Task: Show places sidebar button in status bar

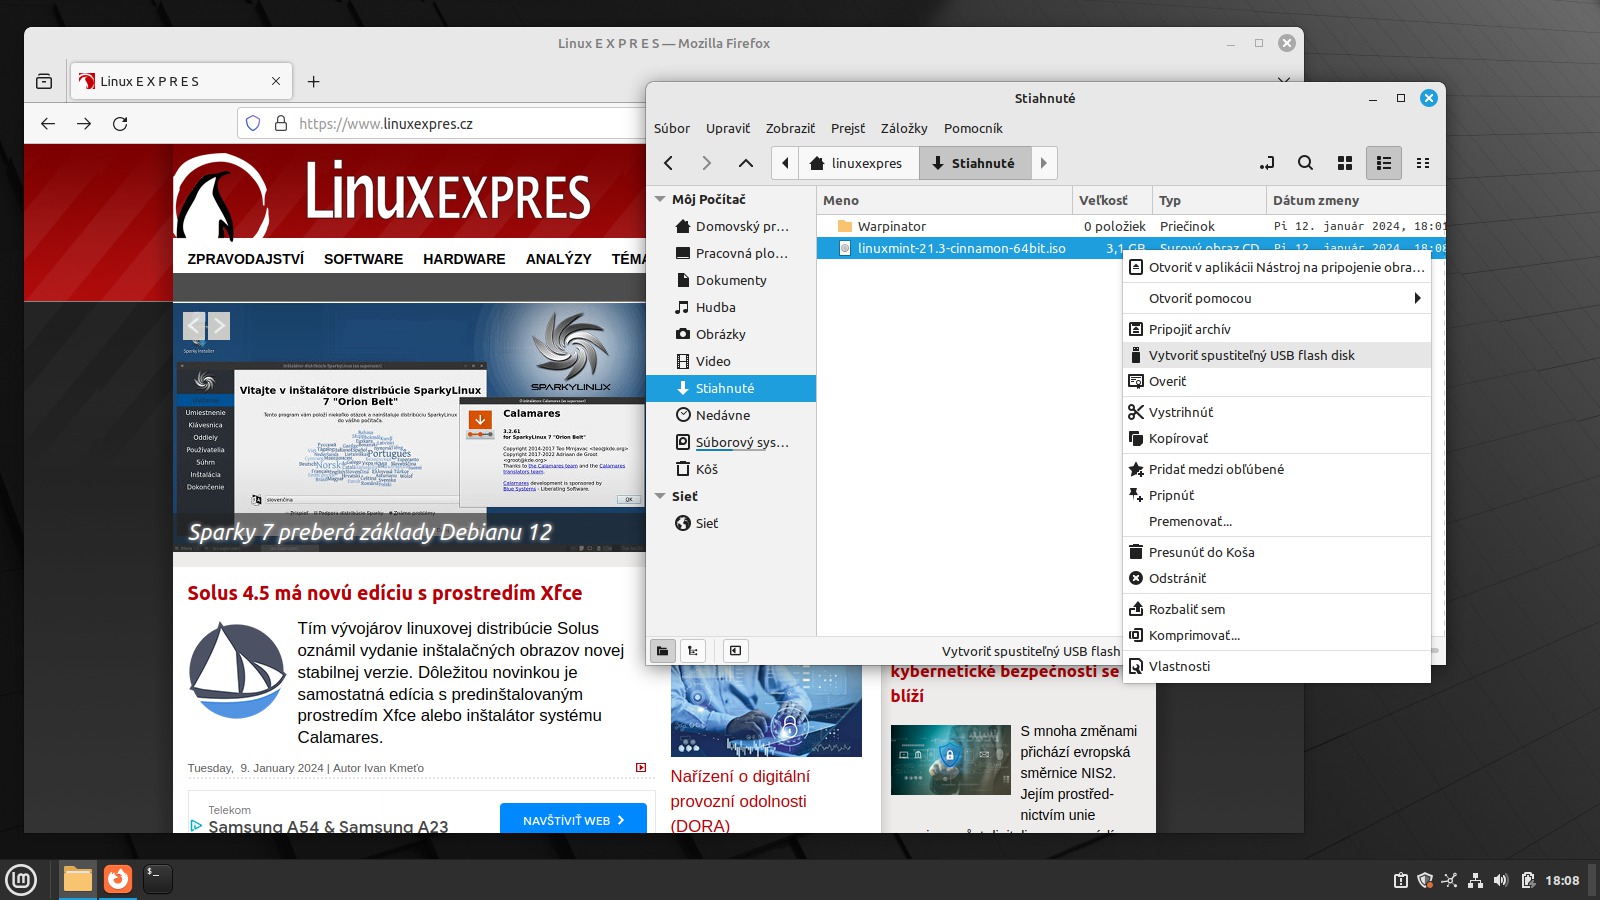Action: click(663, 651)
